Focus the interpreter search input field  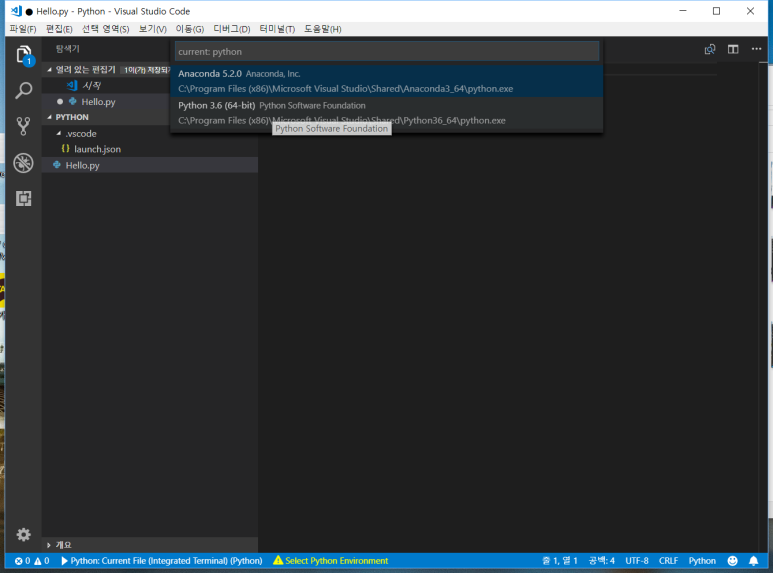point(386,52)
